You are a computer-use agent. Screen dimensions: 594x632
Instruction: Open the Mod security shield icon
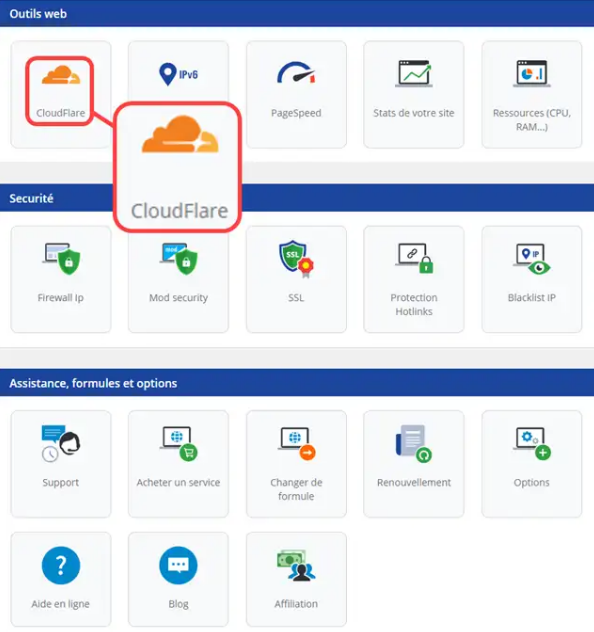[179, 259]
